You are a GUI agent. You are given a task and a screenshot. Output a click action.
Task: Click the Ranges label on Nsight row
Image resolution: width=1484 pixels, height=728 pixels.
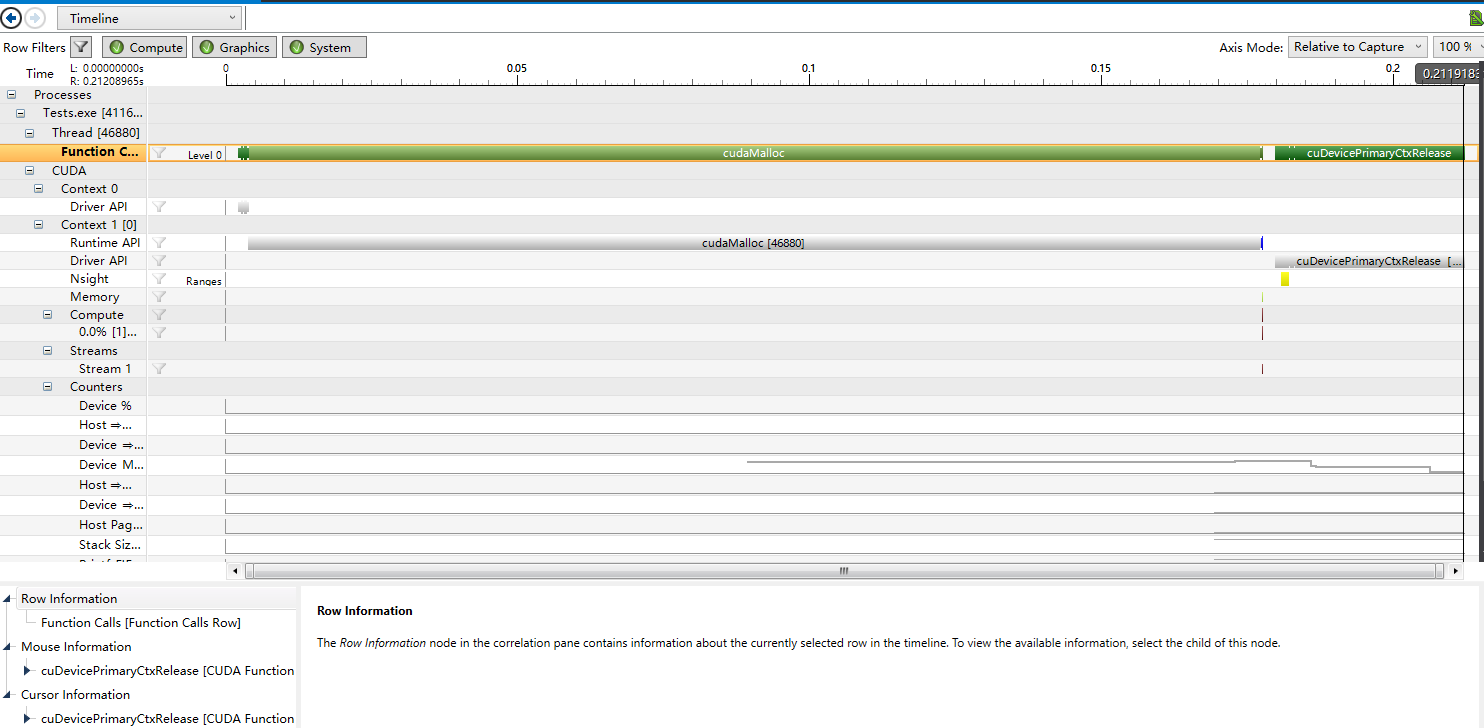204,282
